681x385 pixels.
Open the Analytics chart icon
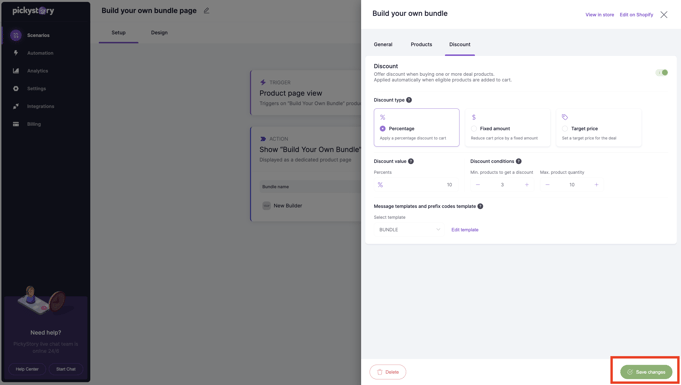click(16, 71)
